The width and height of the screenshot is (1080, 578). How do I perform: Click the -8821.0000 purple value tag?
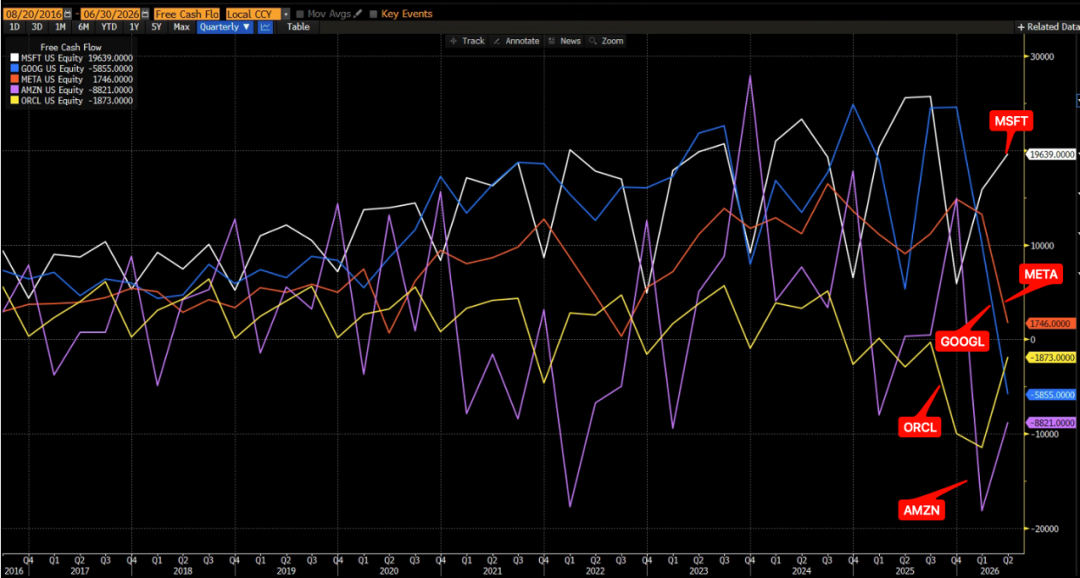(1051, 422)
